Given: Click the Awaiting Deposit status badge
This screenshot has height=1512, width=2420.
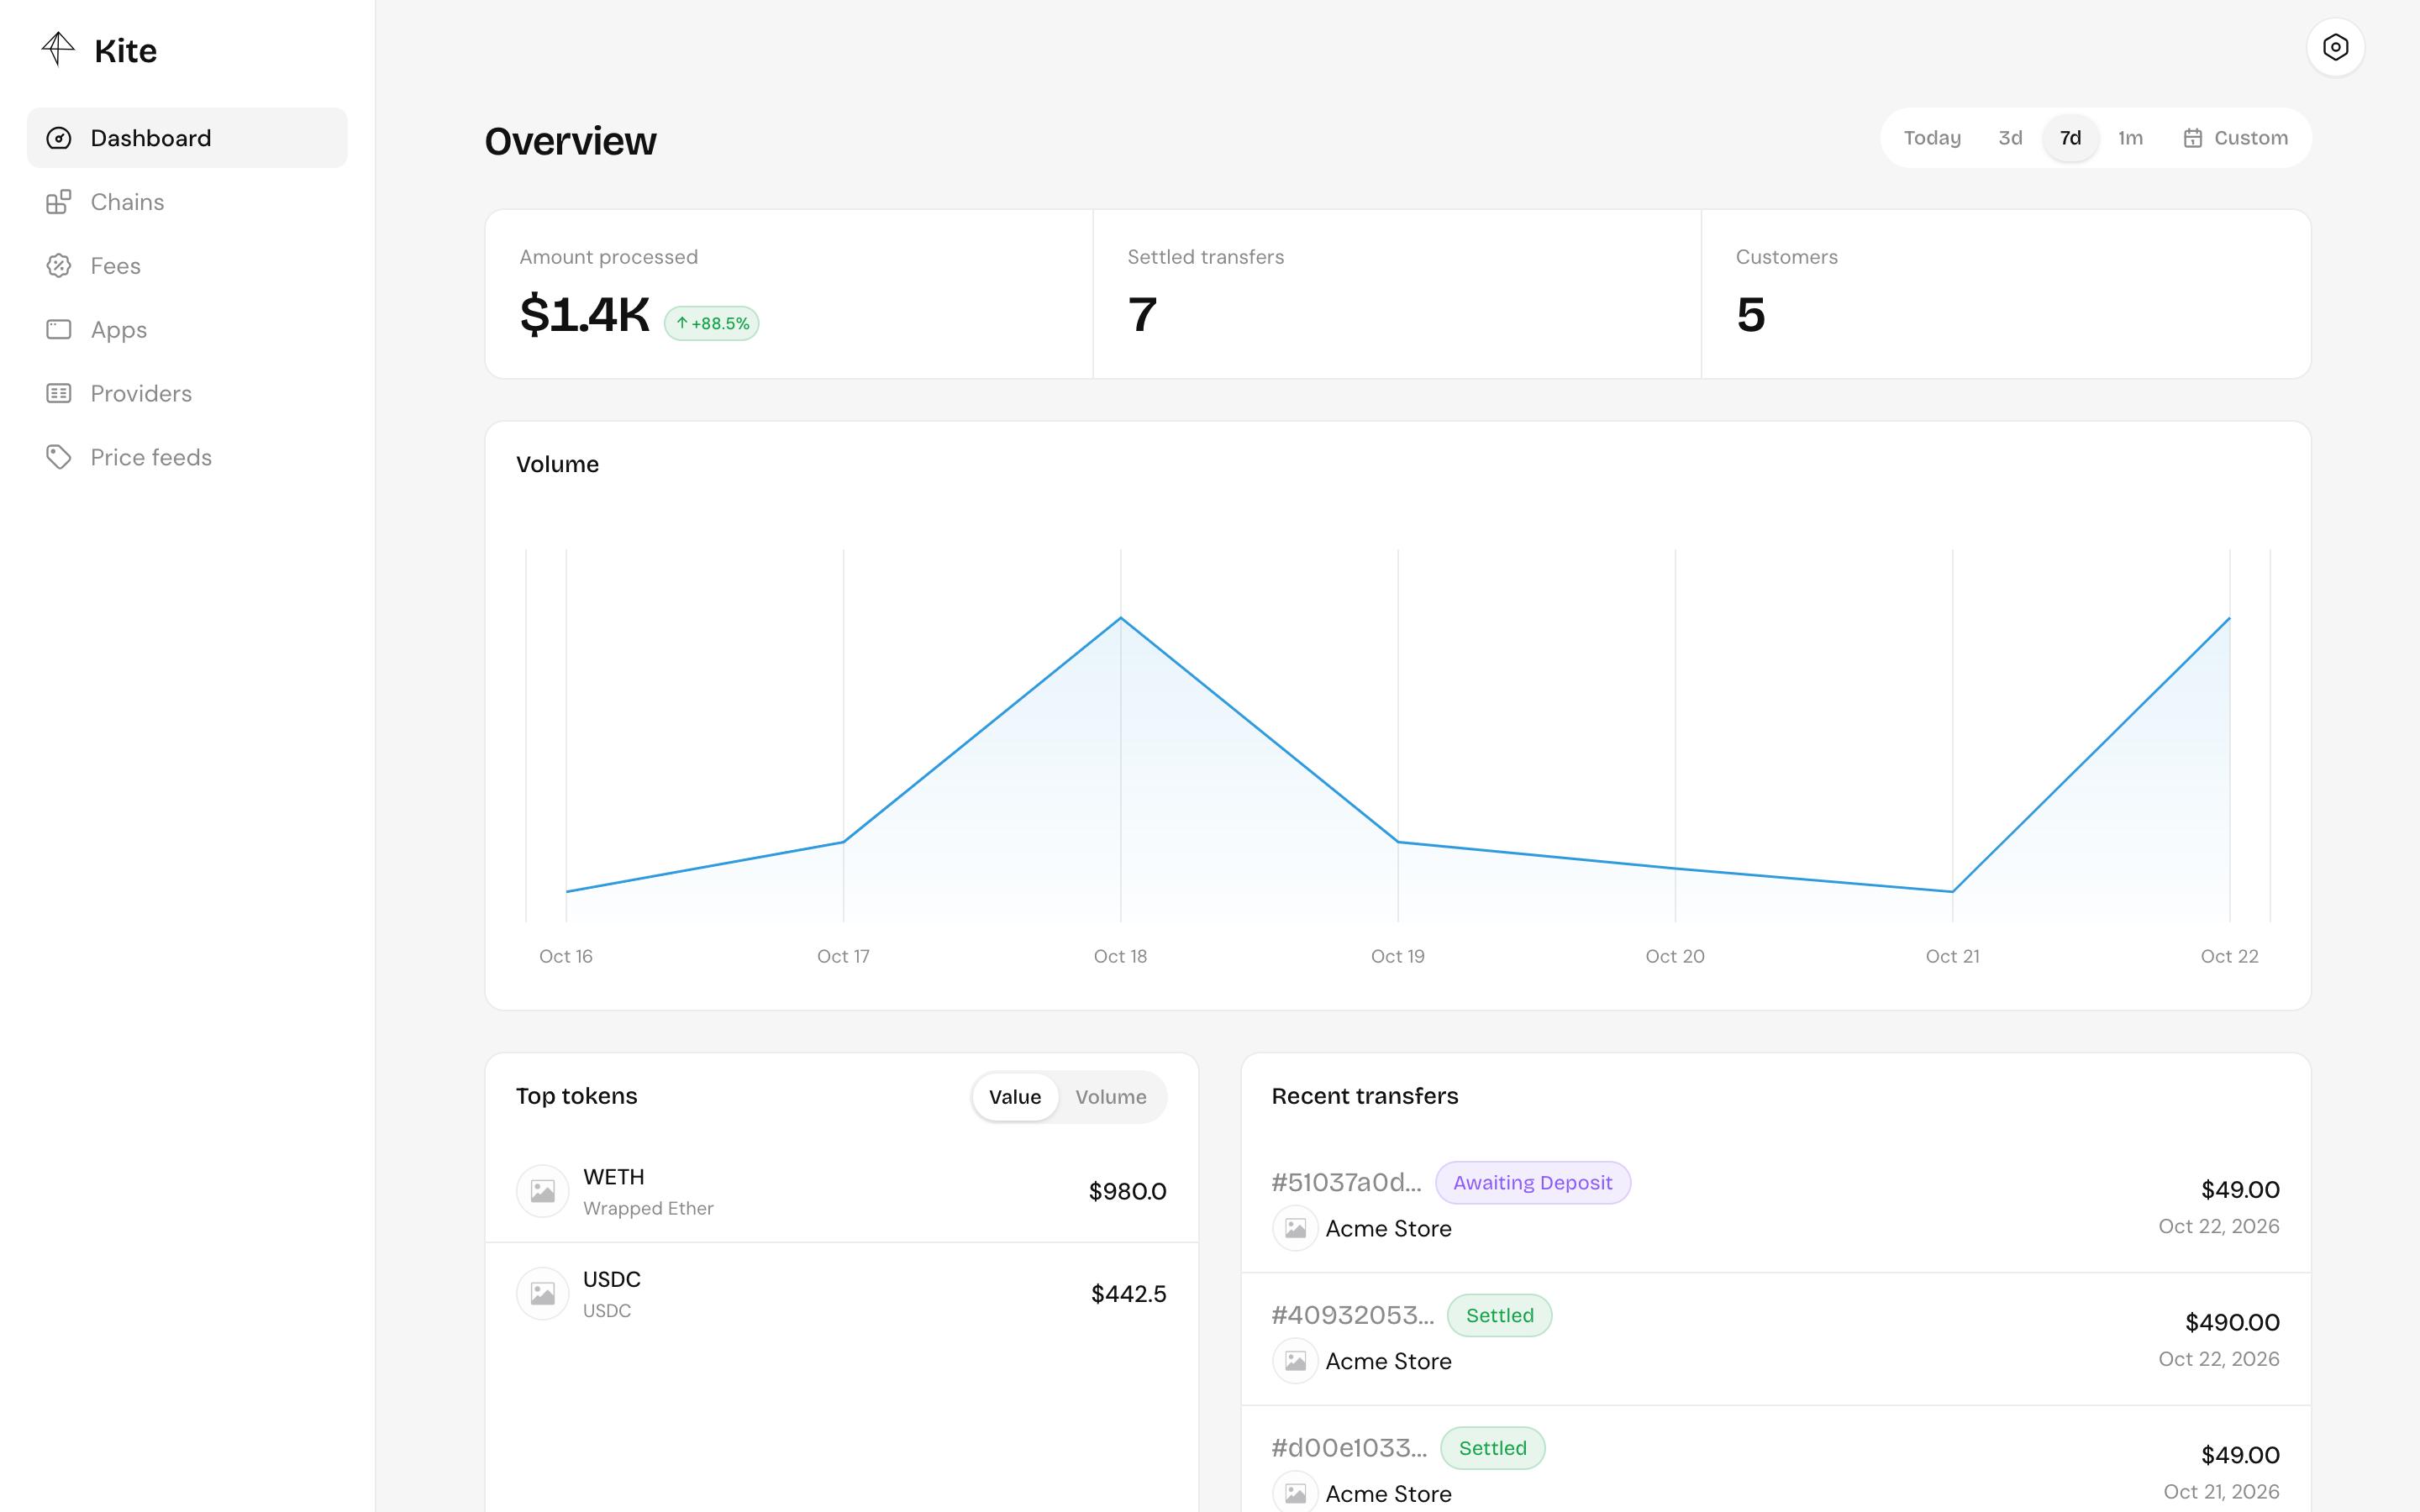Looking at the screenshot, I should click(x=1532, y=1183).
